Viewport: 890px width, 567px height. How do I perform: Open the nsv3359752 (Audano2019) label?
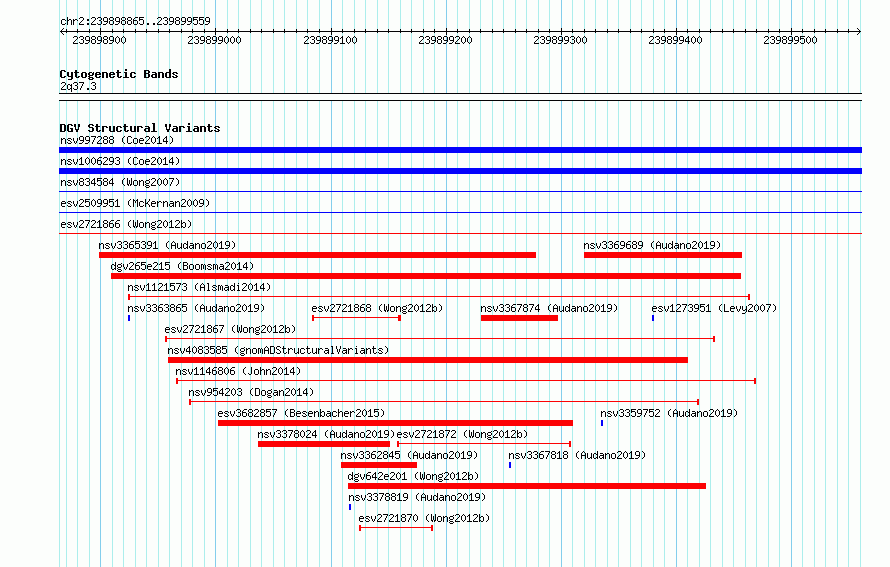click(669, 413)
